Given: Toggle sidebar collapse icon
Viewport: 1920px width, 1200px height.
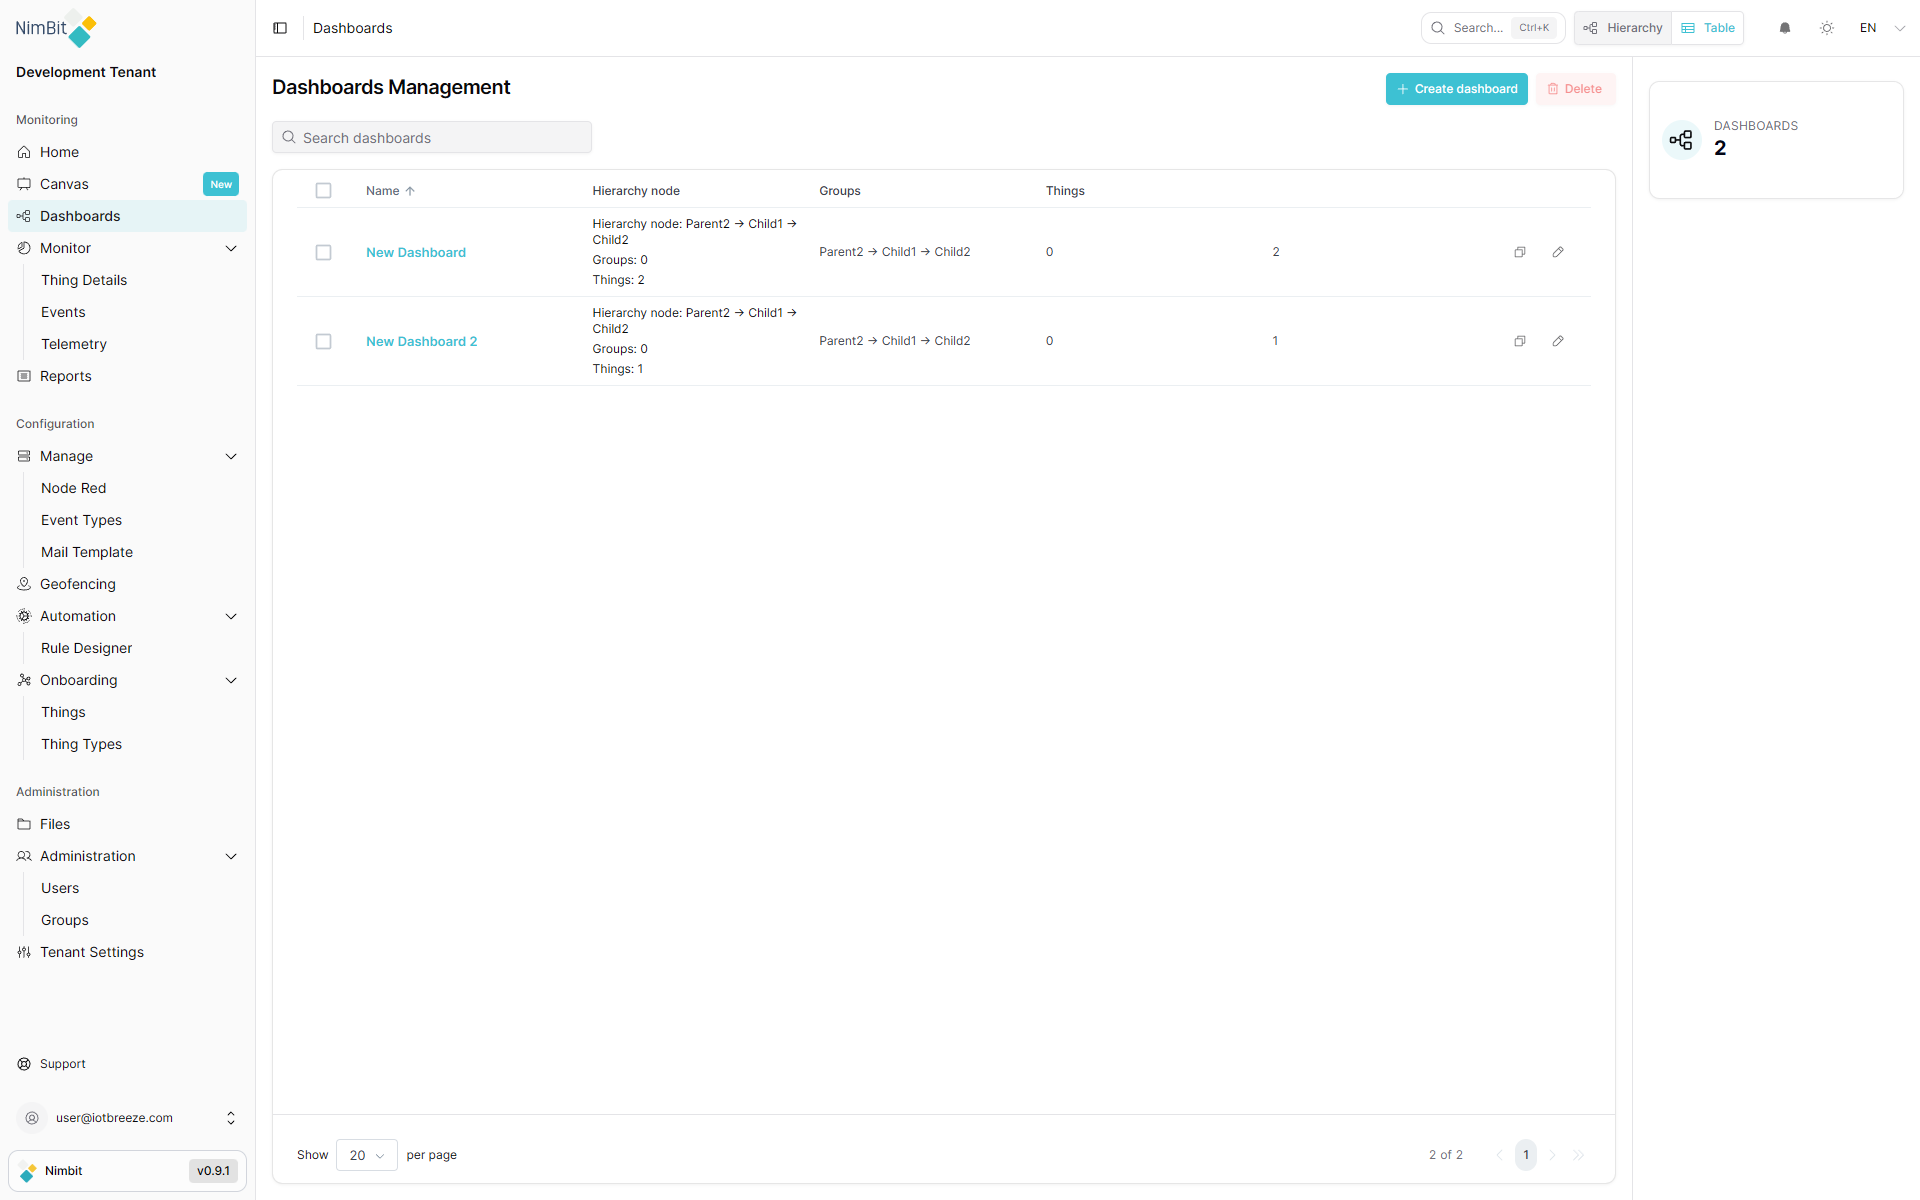Looking at the screenshot, I should [280, 28].
